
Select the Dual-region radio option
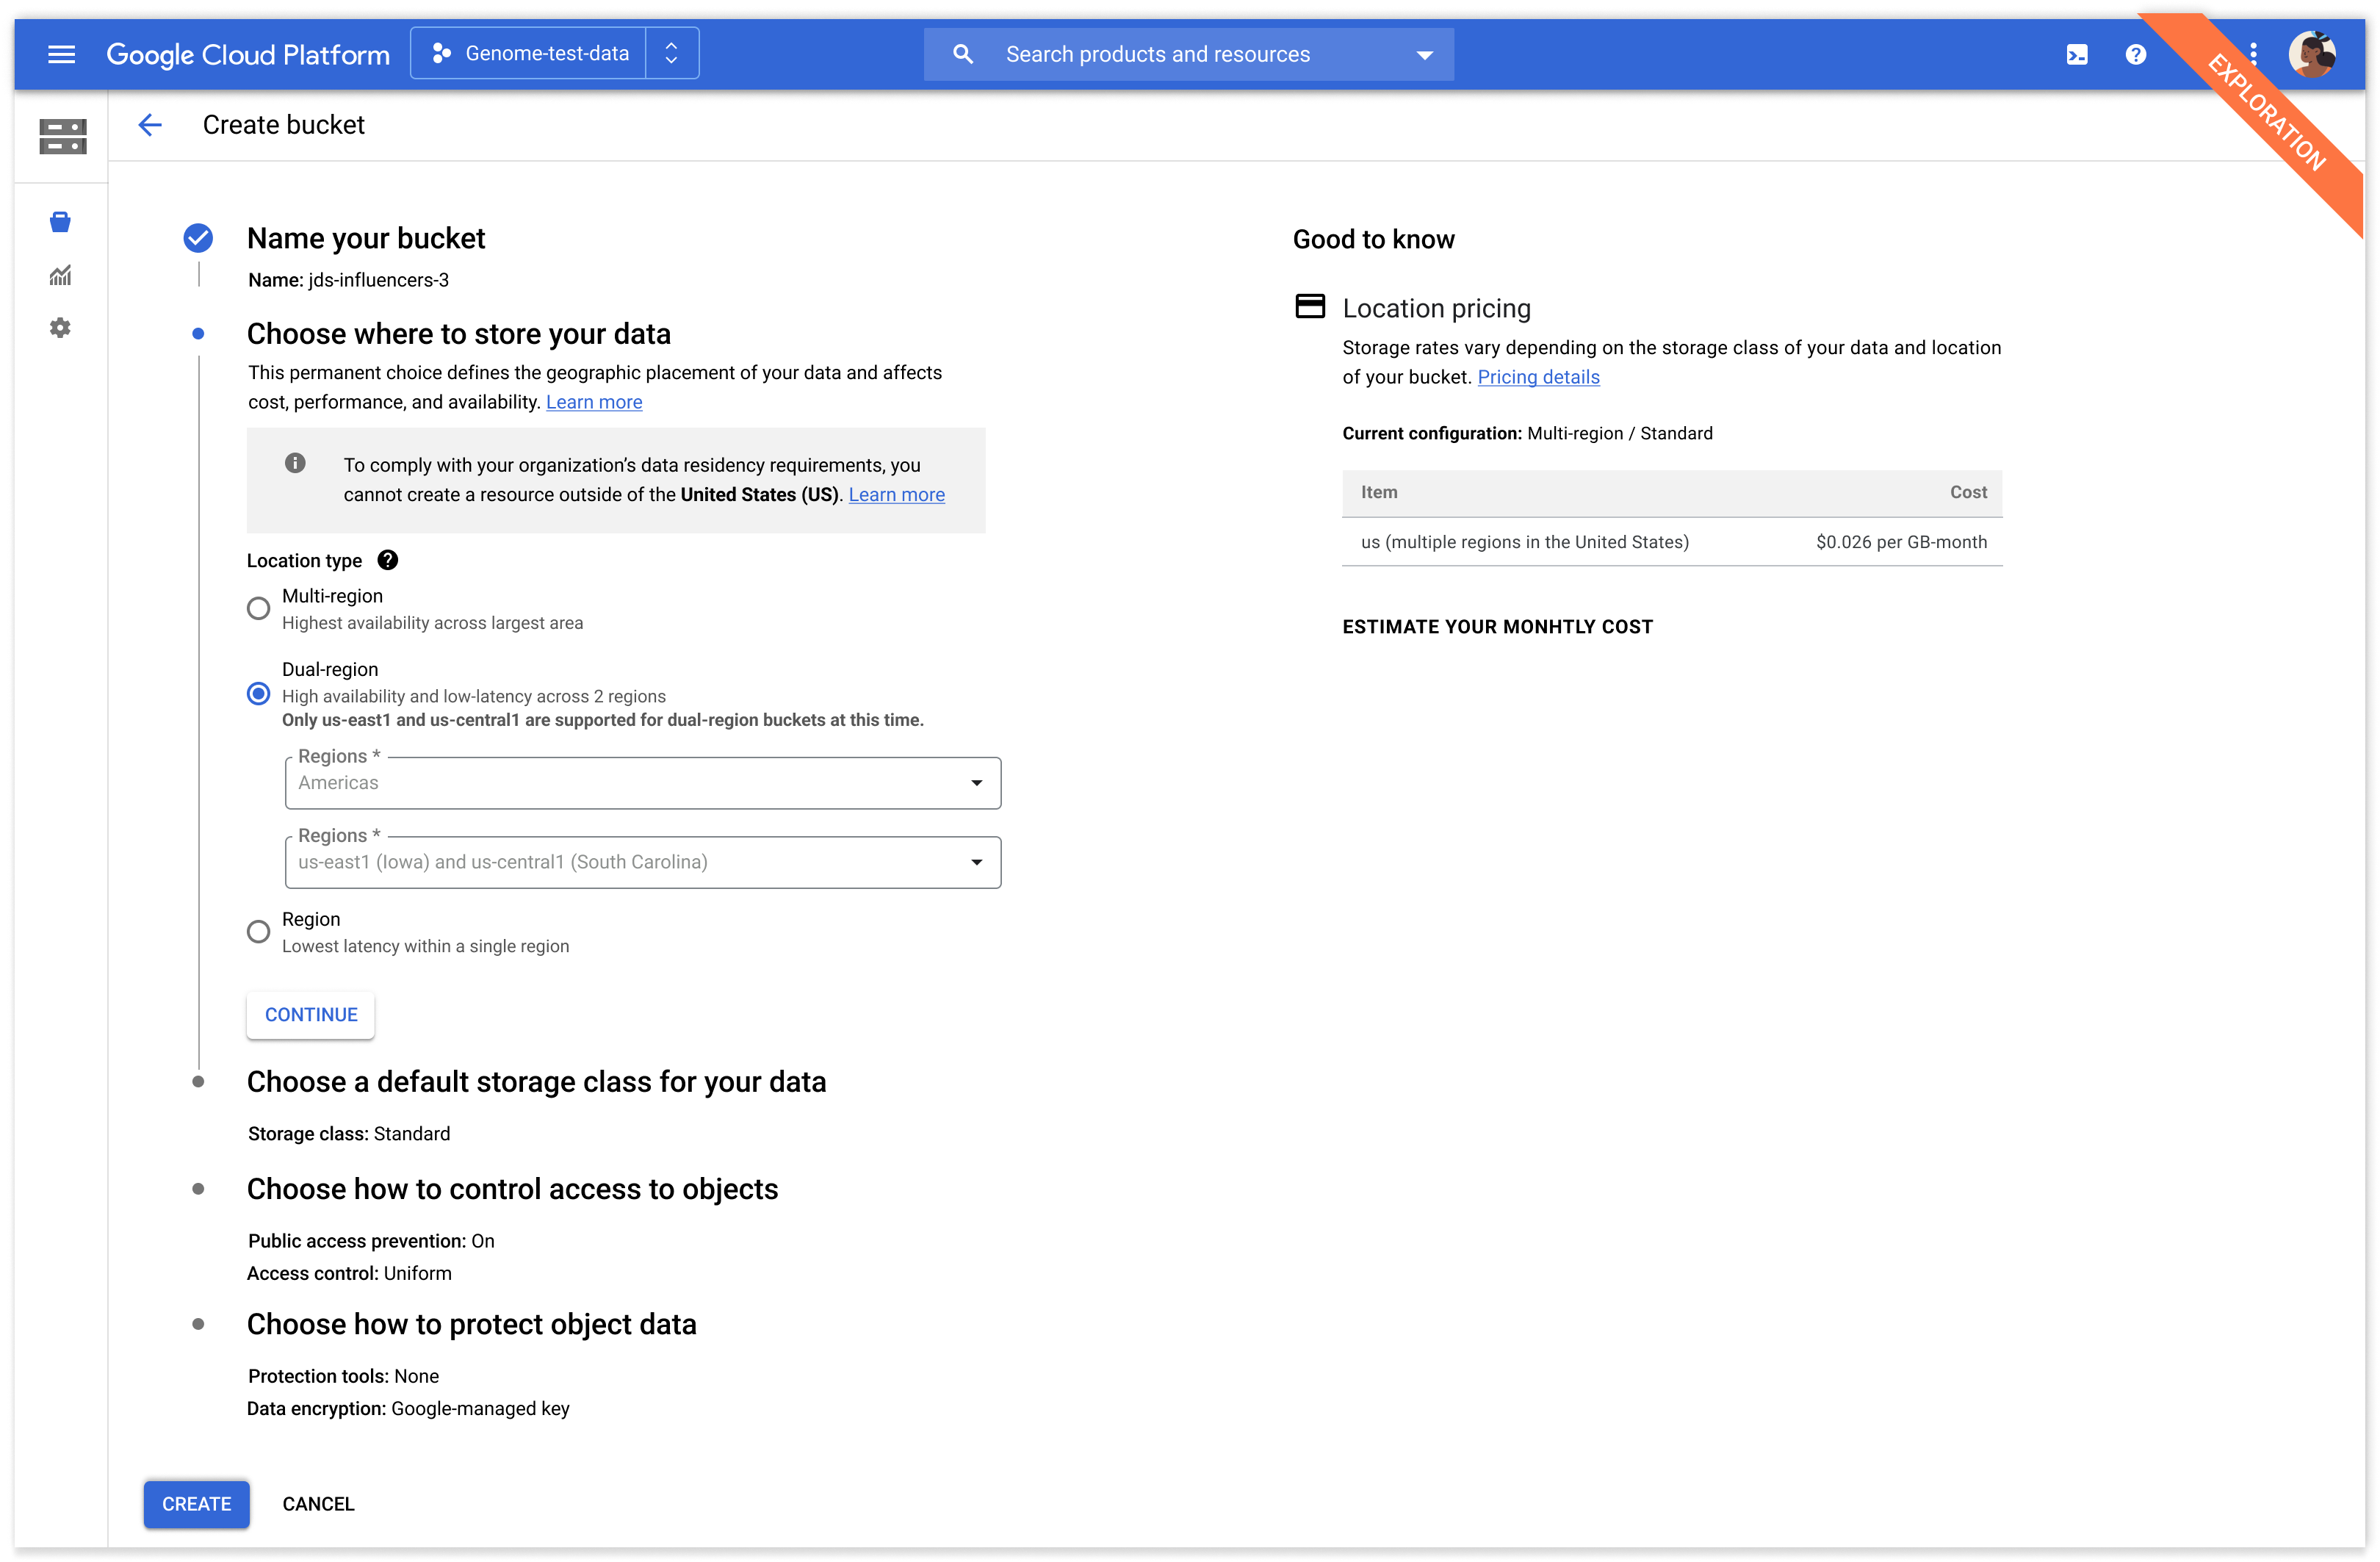point(258,694)
